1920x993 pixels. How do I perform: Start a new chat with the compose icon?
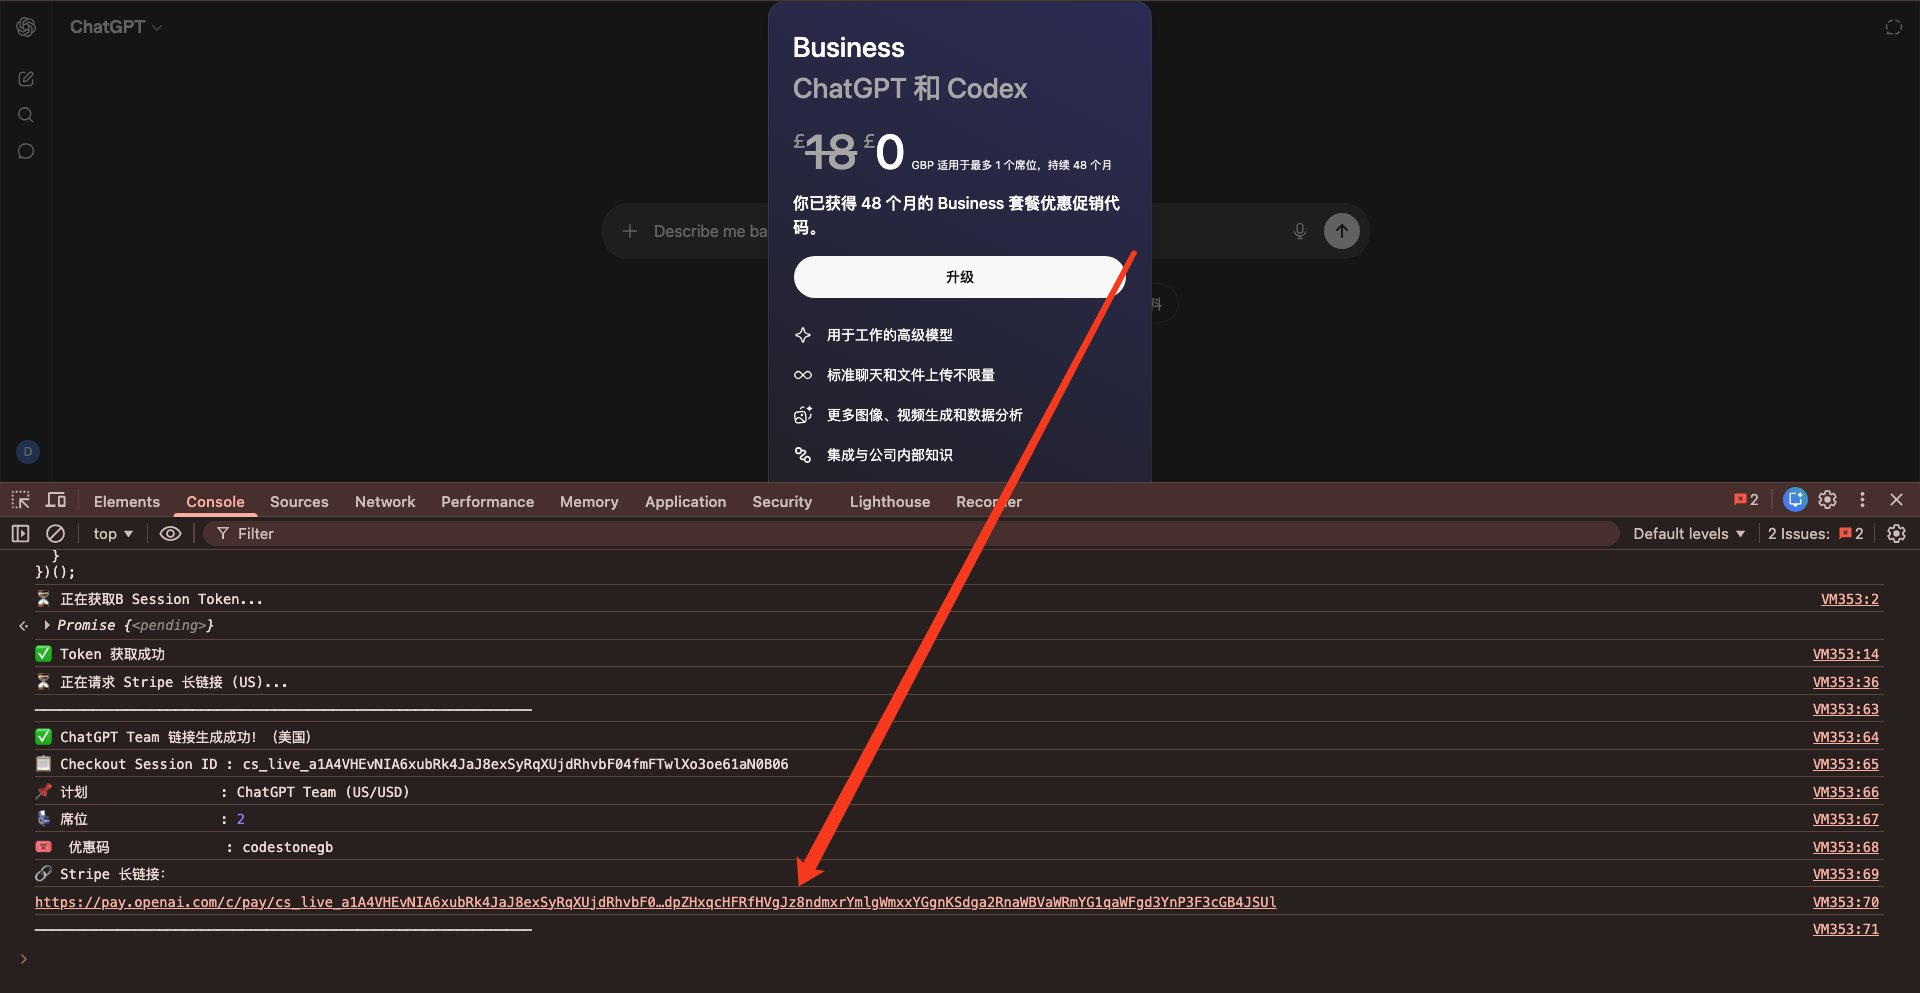pos(26,79)
